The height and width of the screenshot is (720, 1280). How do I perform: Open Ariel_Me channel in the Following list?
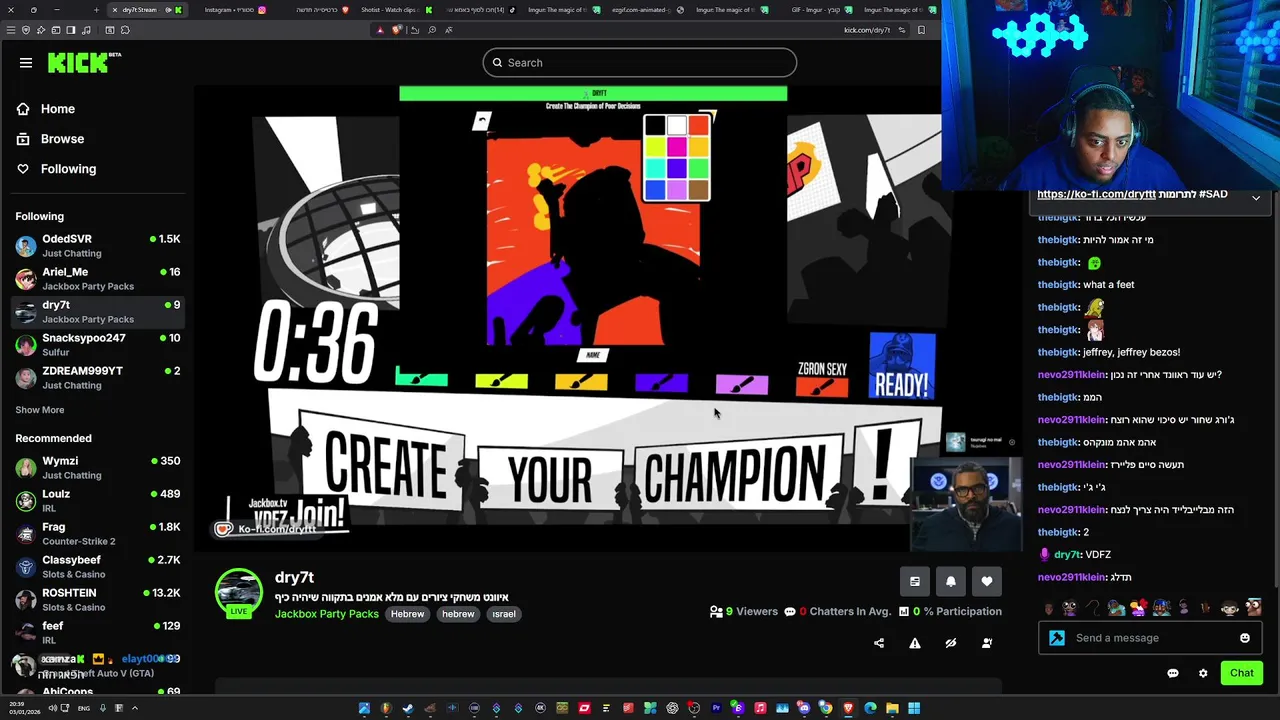[97, 278]
